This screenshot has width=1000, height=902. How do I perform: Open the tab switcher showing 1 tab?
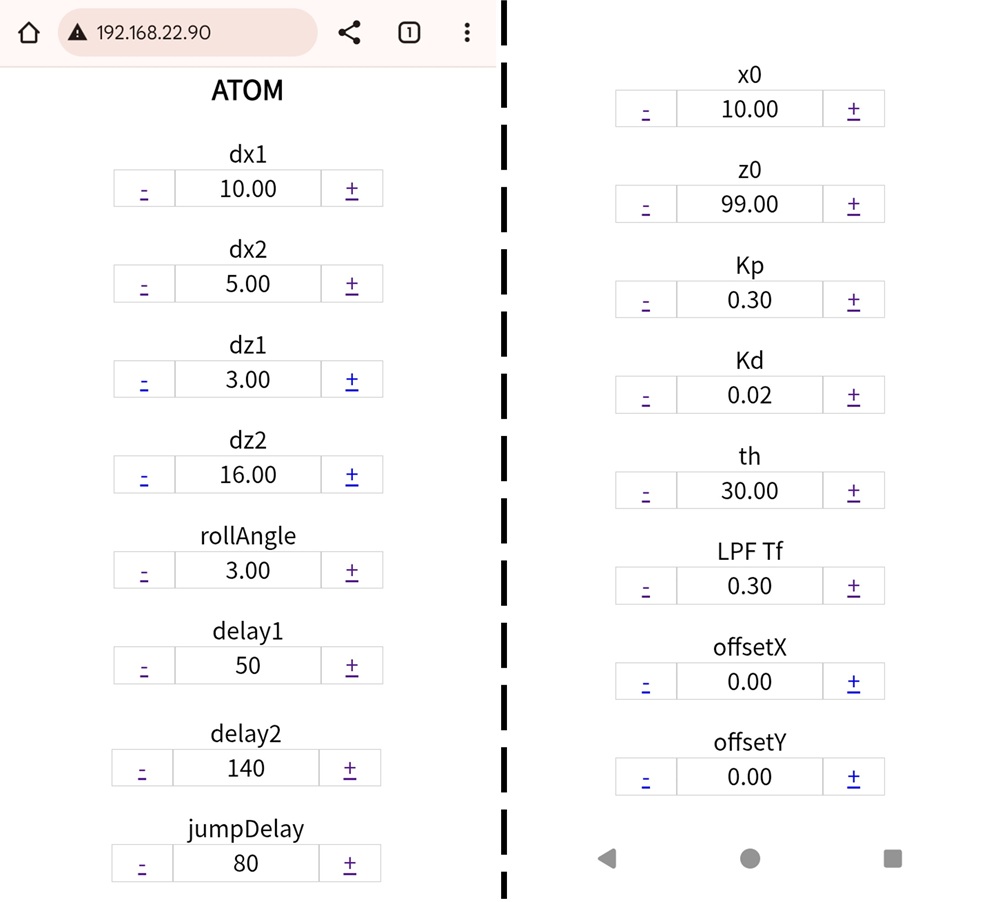408,33
